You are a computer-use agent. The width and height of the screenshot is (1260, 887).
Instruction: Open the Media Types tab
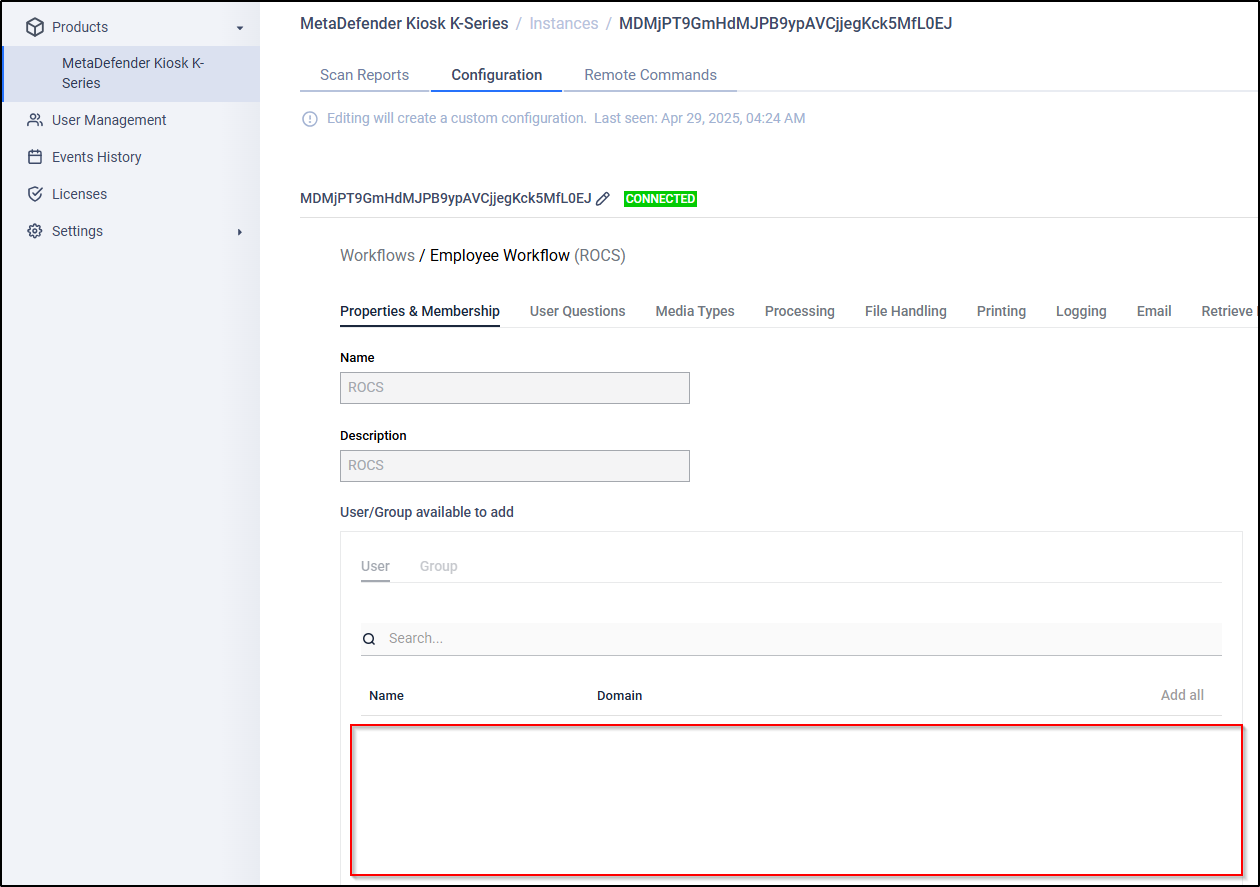tap(695, 311)
